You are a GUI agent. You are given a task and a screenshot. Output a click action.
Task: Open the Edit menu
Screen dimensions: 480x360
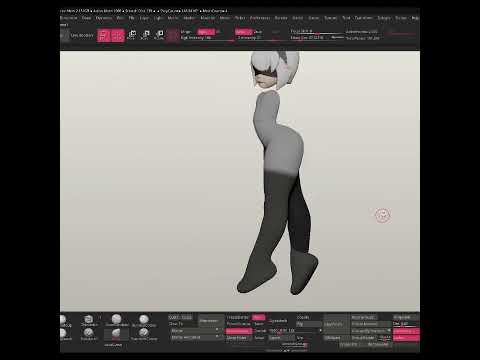tap(120, 18)
